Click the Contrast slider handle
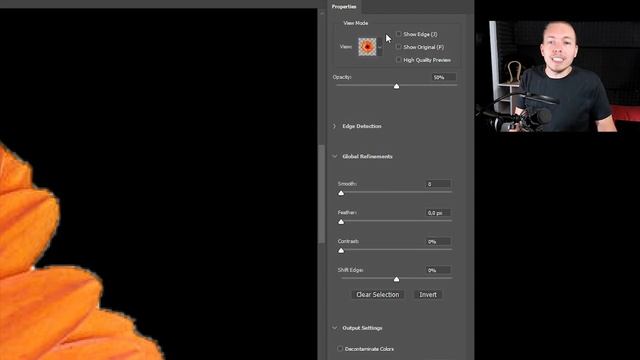The image size is (640, 360). click(341, 251)
